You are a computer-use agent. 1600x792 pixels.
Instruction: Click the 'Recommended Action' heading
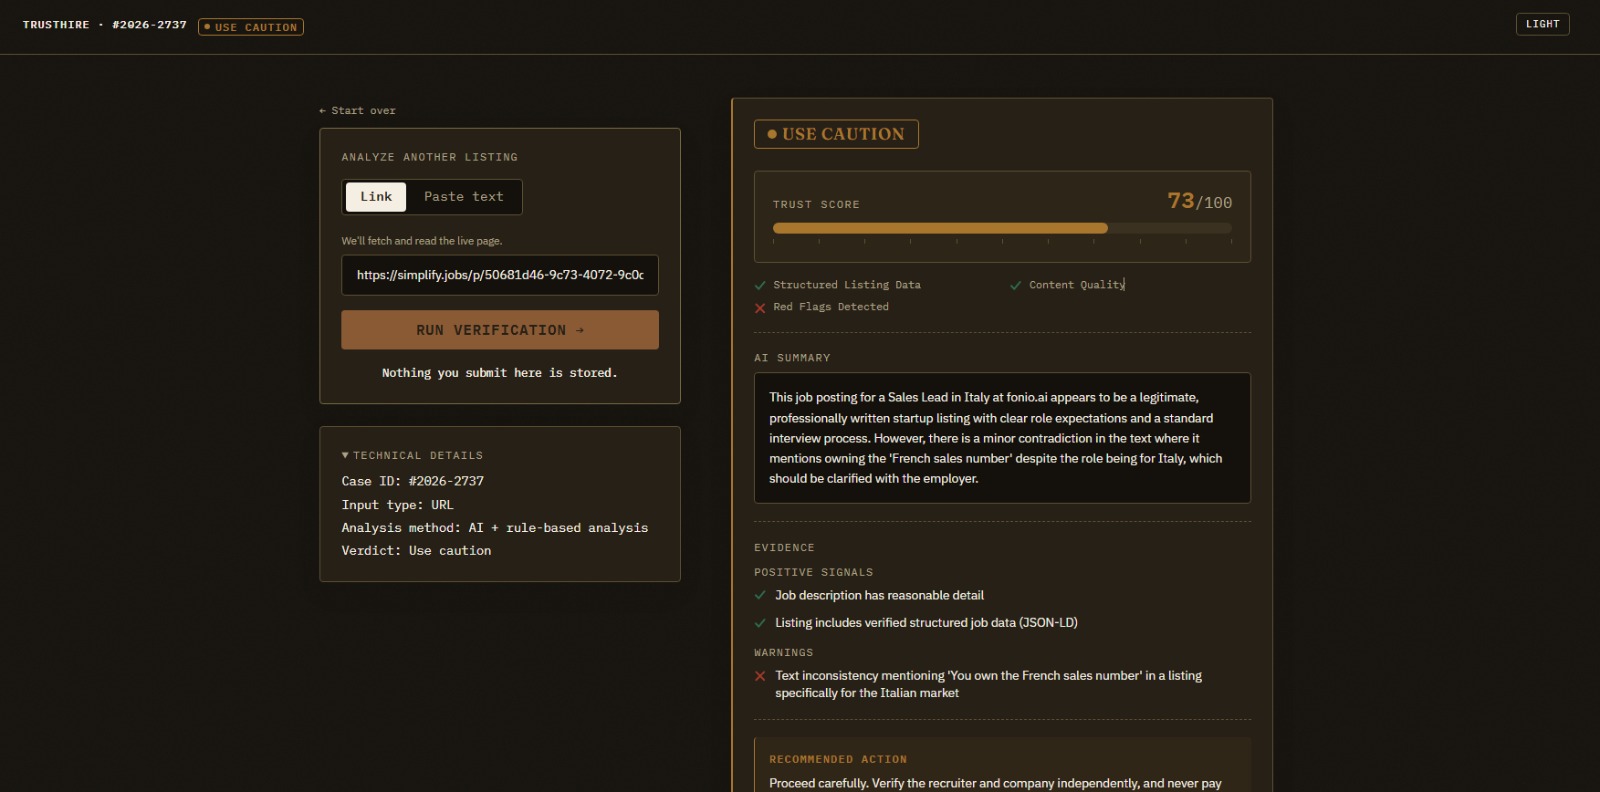[x=838, y=760]
